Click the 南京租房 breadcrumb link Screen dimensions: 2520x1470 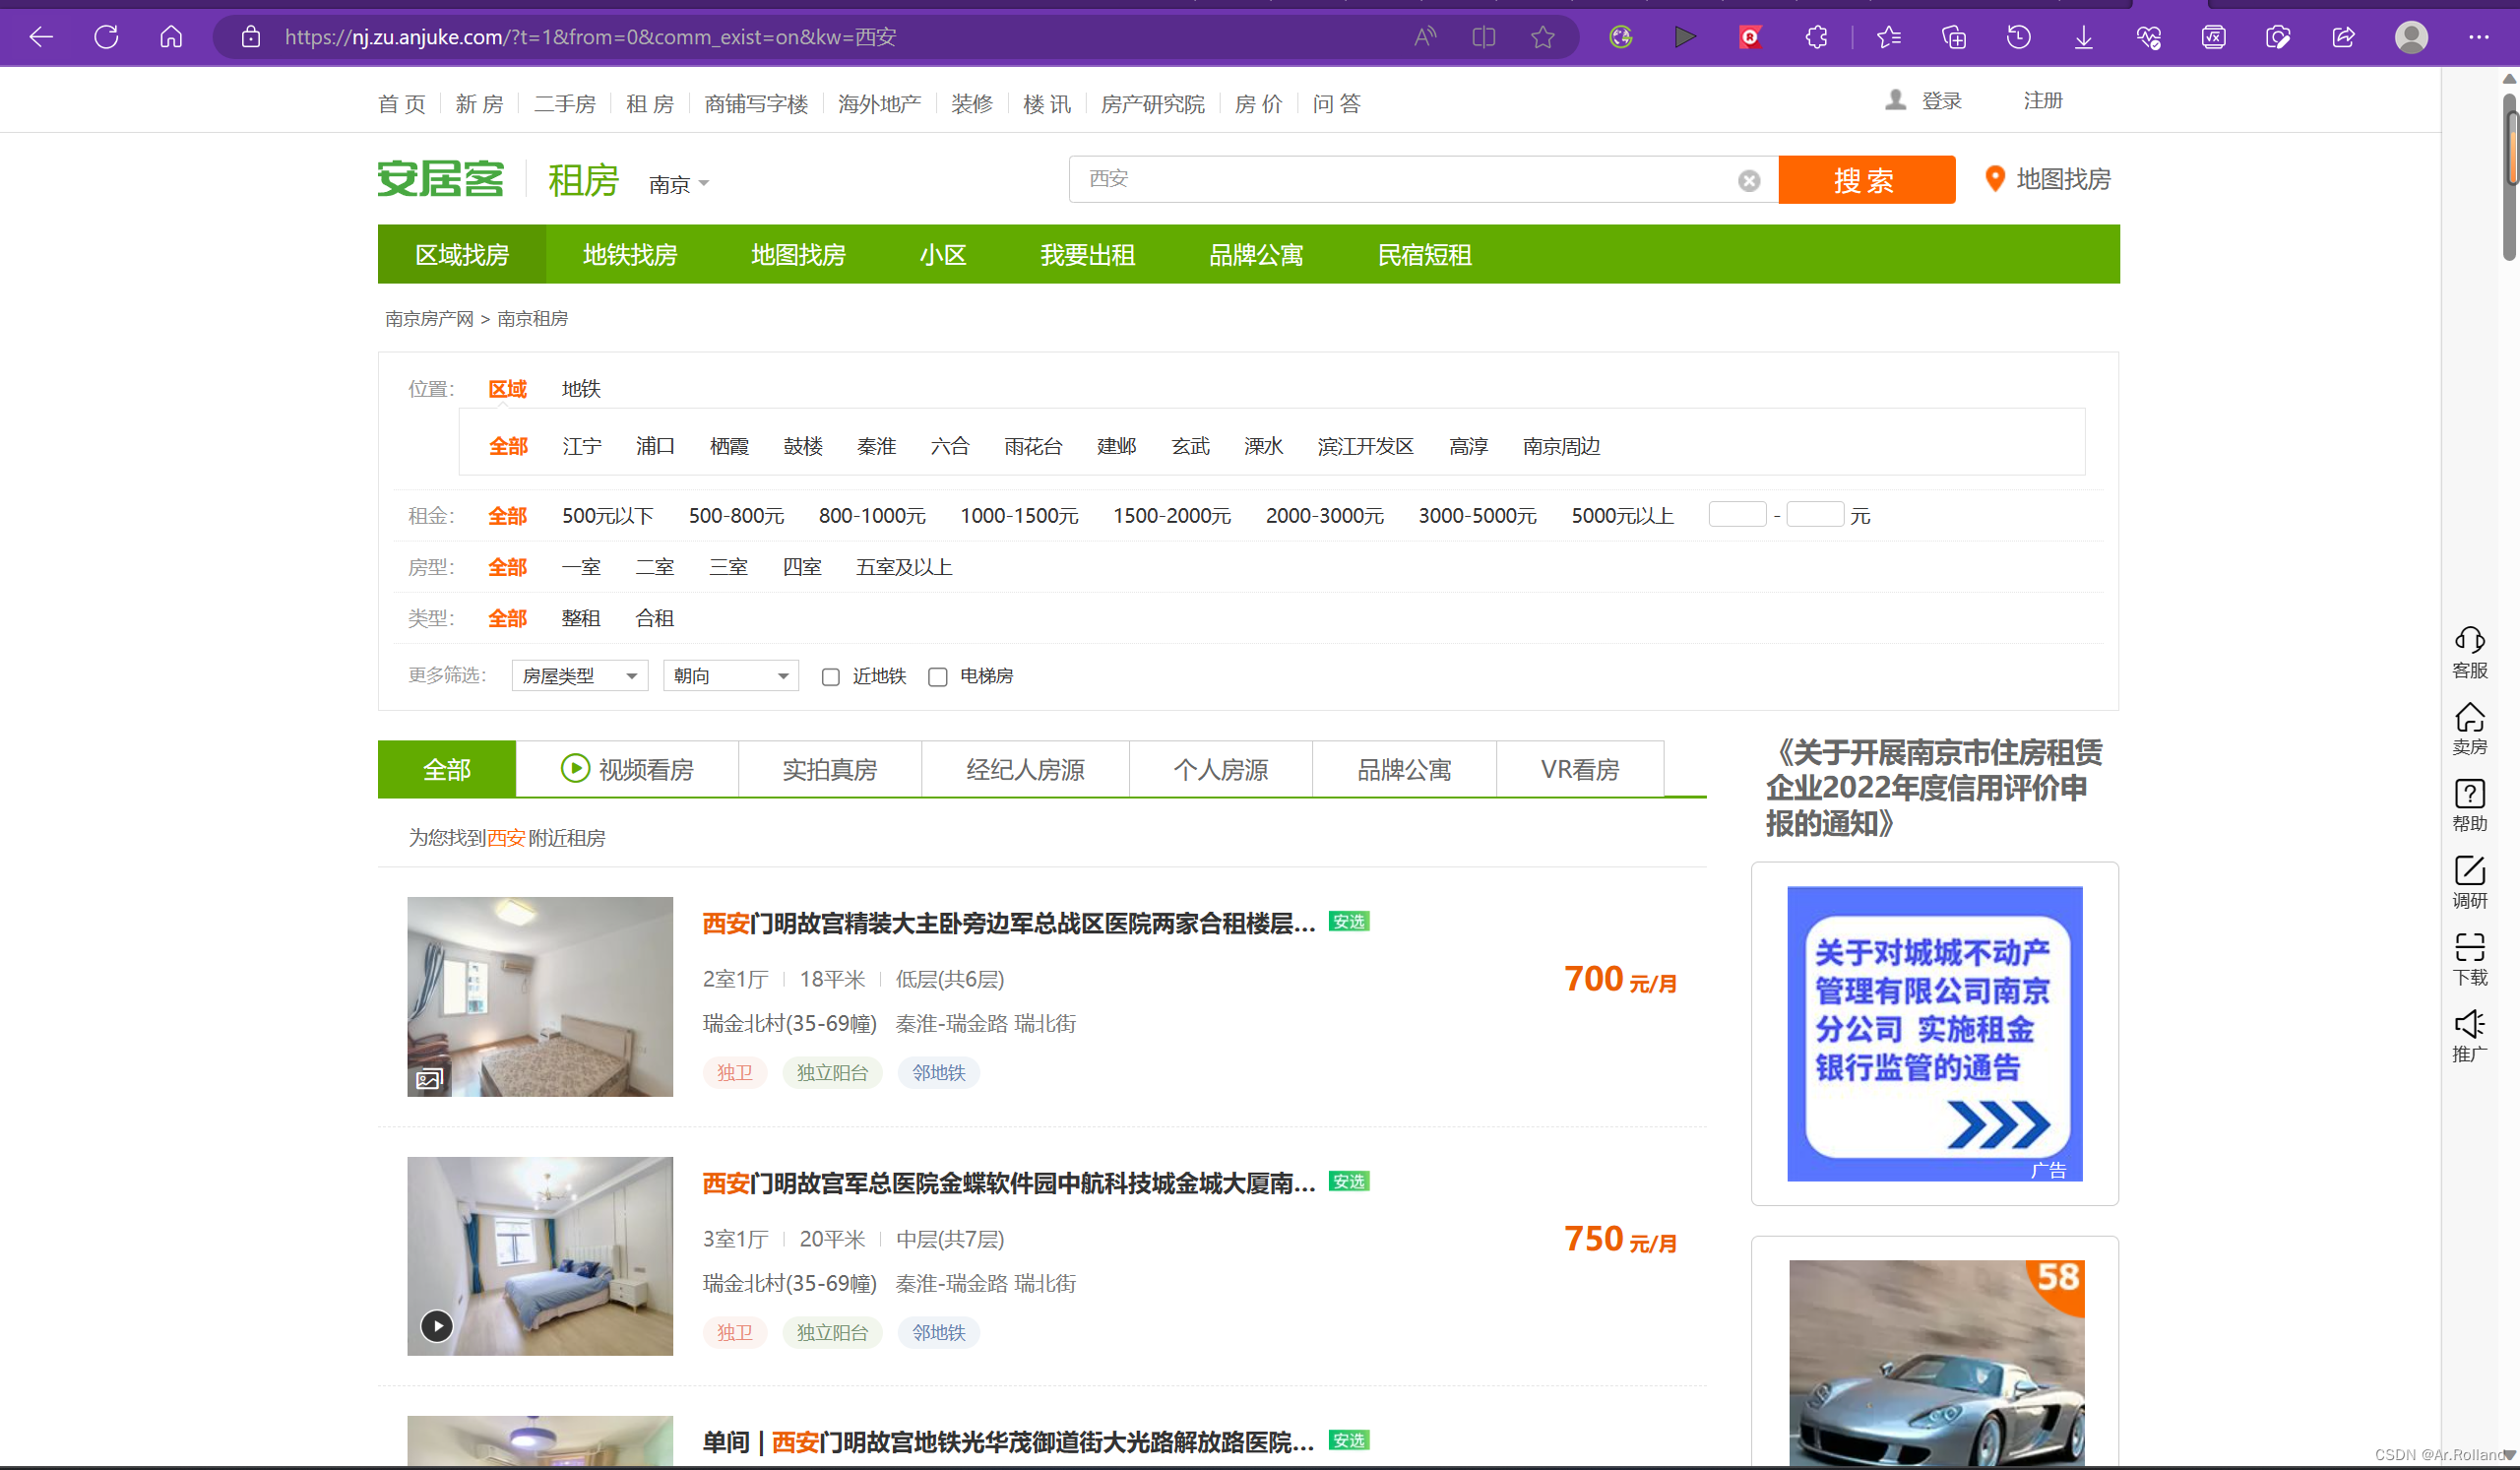click(x=532, y=318)
